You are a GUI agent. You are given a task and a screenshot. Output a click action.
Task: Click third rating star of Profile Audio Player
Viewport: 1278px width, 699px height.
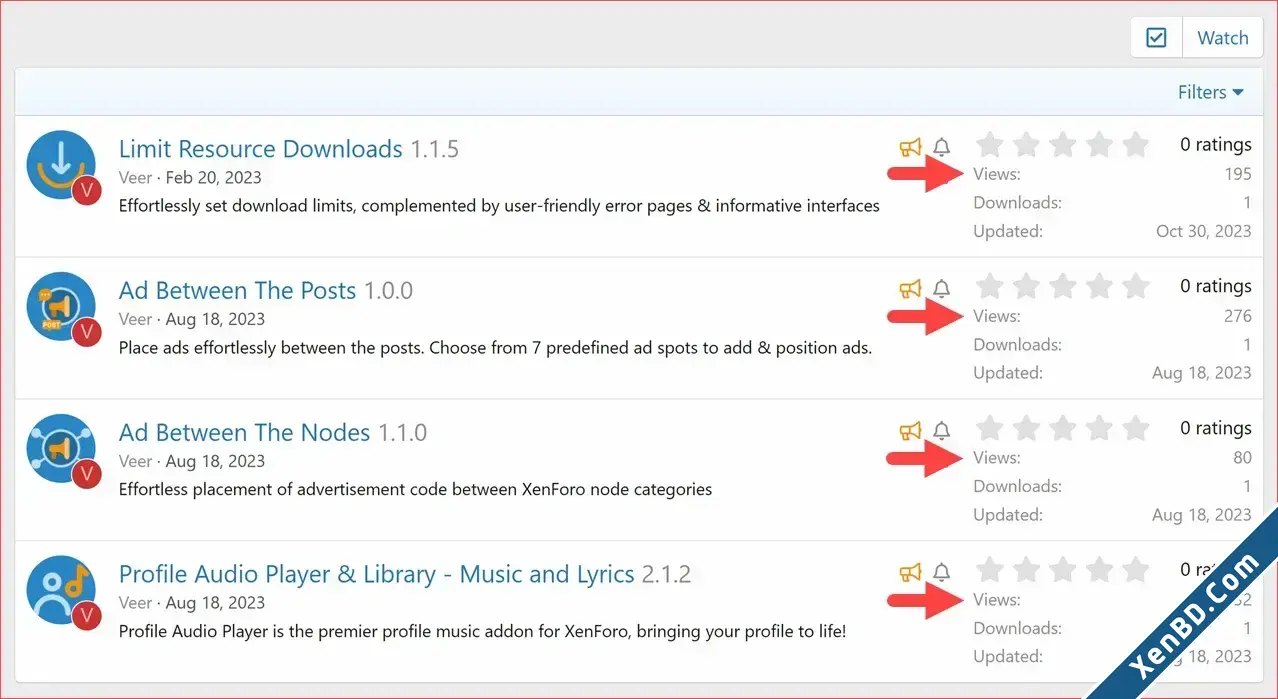pyautogui.click(x=1062, y=571)
